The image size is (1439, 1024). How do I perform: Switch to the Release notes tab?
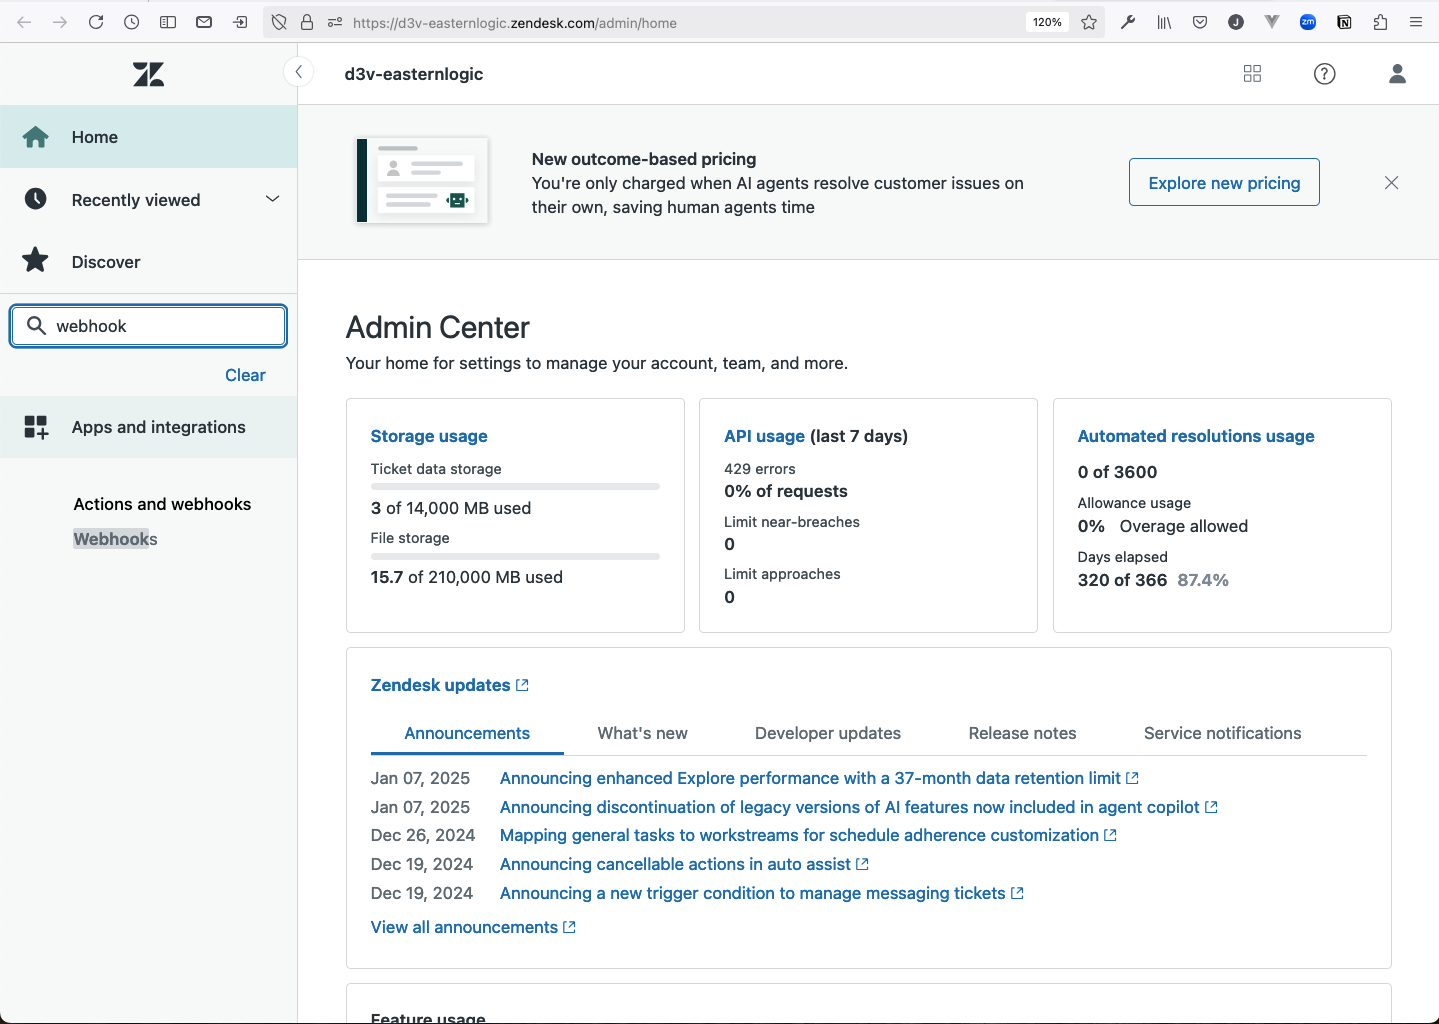1022,733
